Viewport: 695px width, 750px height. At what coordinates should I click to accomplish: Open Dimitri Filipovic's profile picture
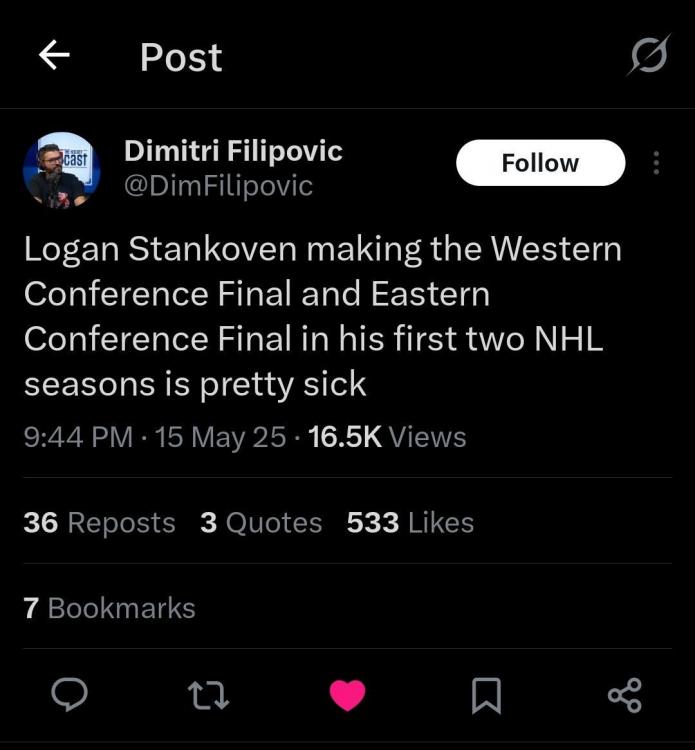coord(61,170)
